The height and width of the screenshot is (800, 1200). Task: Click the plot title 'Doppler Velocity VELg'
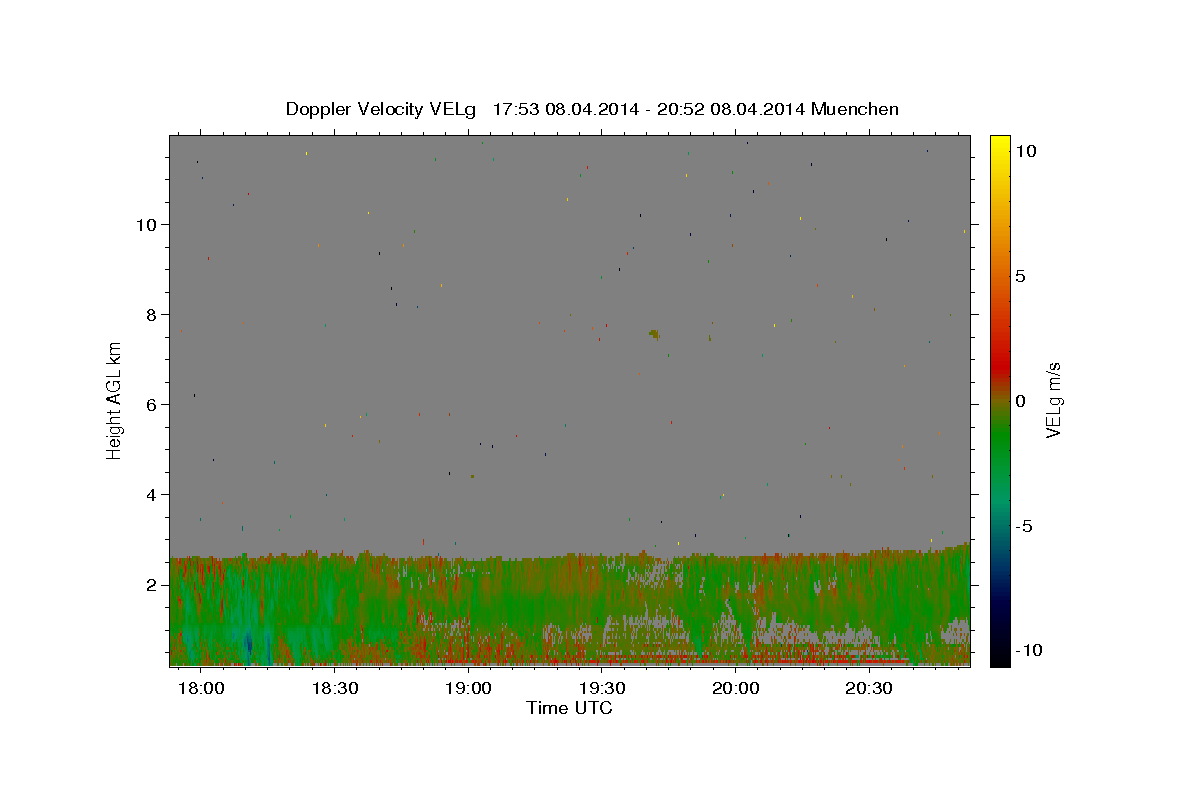click(381, 109)
